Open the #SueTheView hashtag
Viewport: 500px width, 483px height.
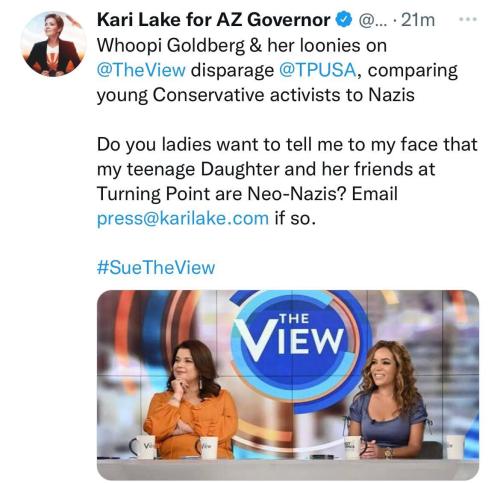156,268
